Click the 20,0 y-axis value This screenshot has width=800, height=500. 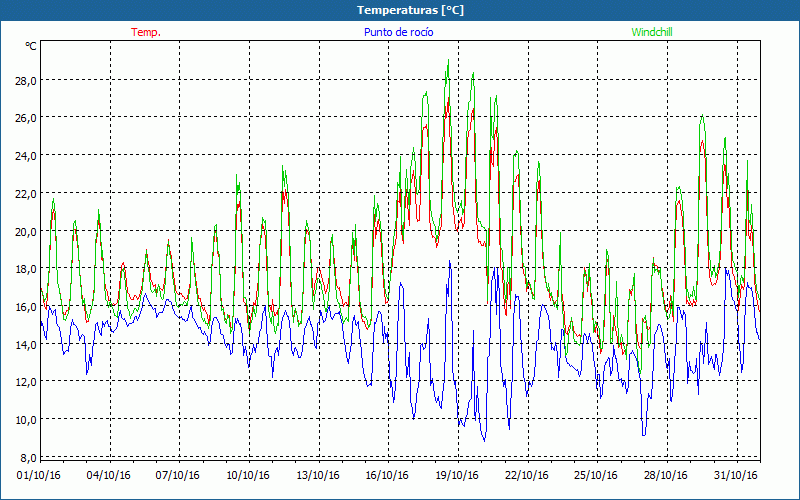25,231
